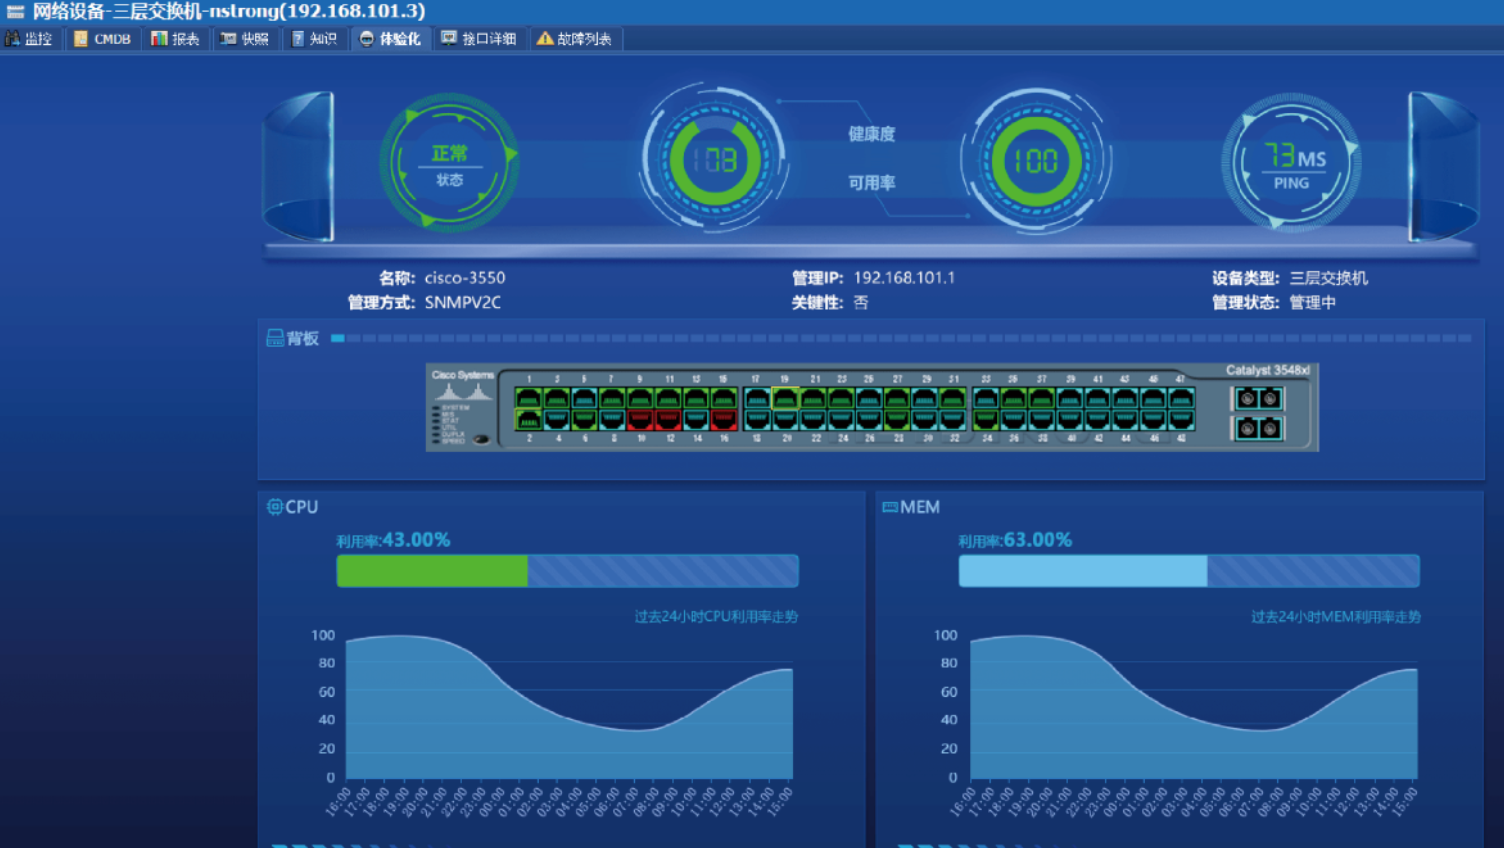Image resolution: width=1504 pixels, height=848 pixels.
Task: Click switch port 40
Action: [1069, 420]
